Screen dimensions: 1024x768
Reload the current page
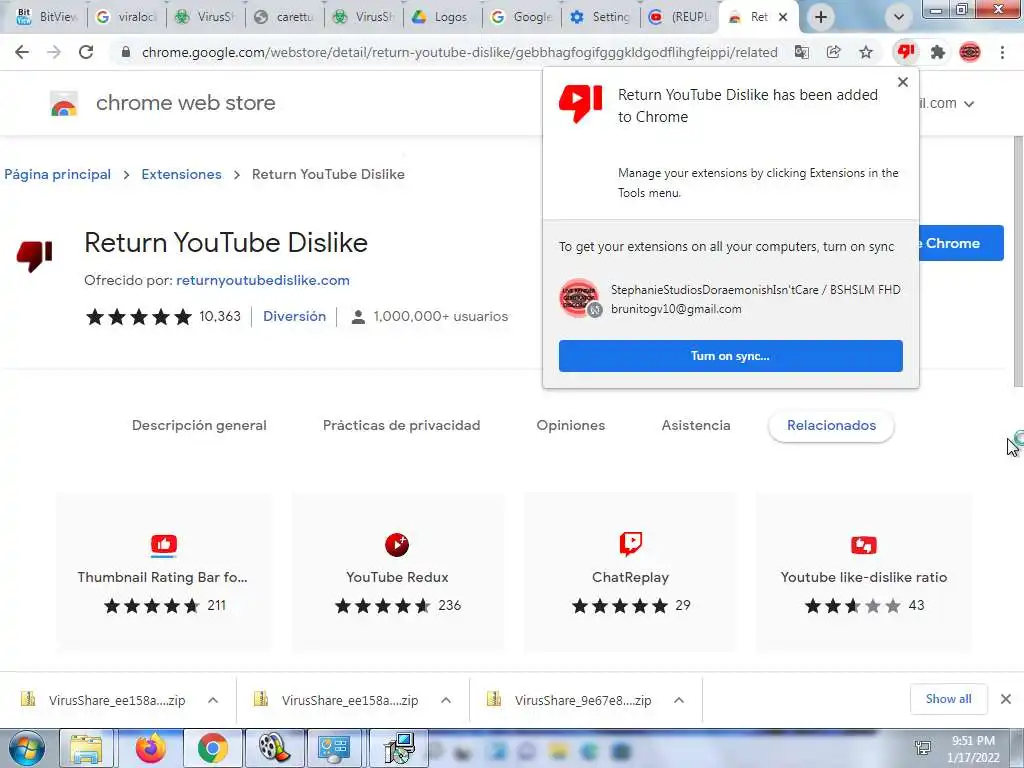click(x=86, y=52)
